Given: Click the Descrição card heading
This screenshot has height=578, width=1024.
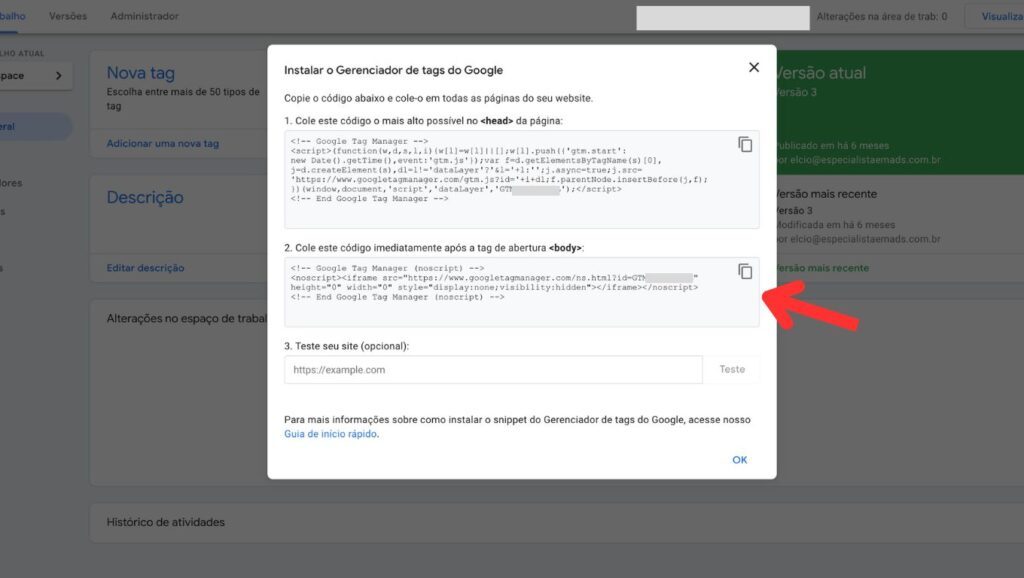Looking at the screenshot, I should click(145, 197).
